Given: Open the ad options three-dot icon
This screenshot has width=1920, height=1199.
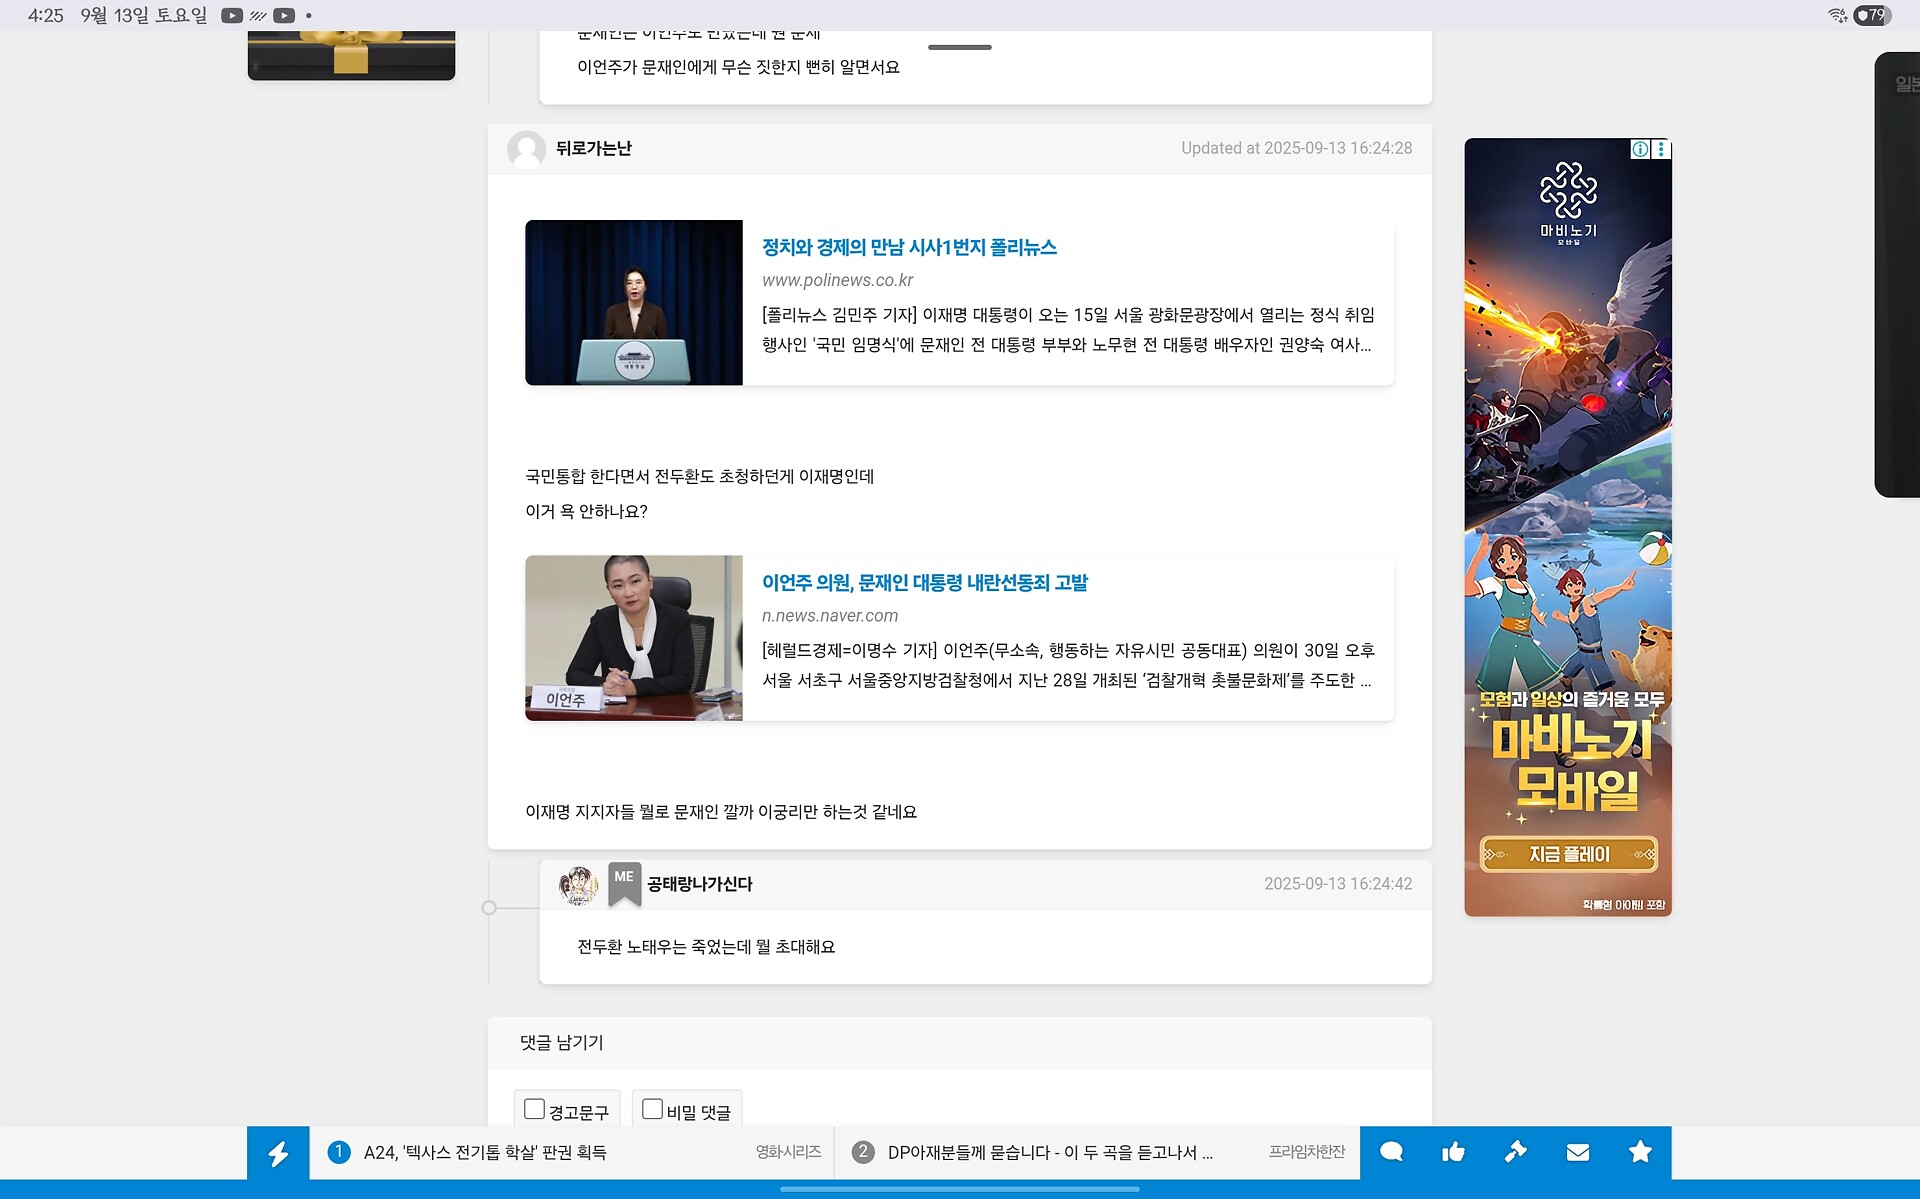Looking at the screenshot, I should tap(1661, 149).
